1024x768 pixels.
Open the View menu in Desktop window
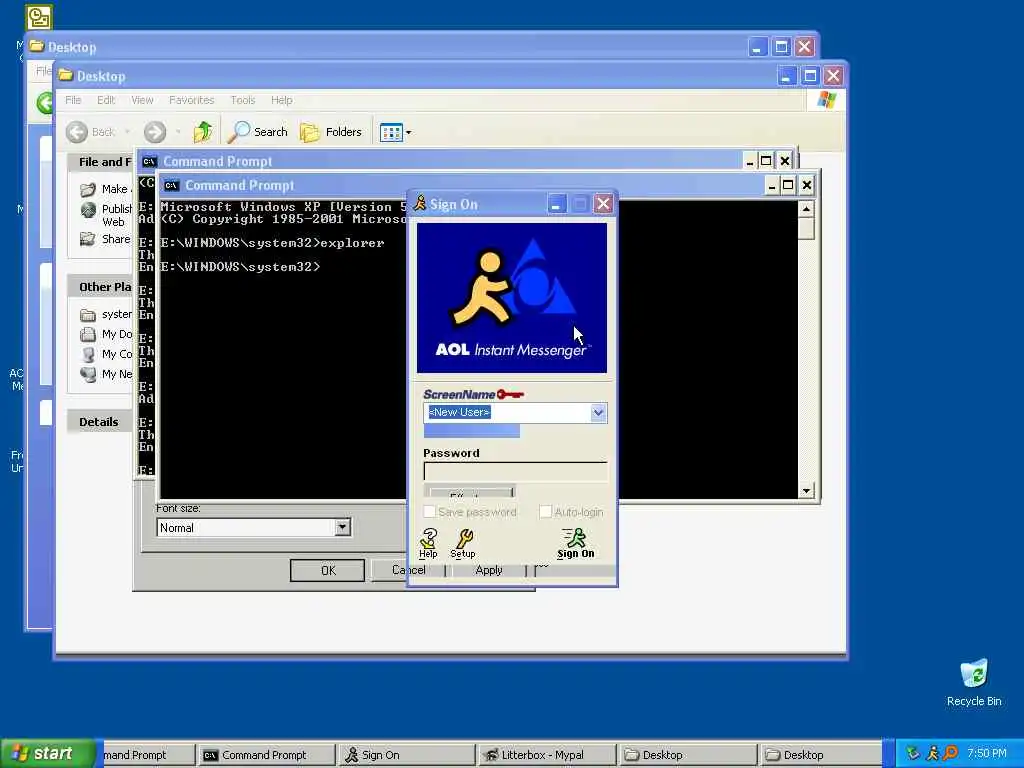[x=142, y=100]
